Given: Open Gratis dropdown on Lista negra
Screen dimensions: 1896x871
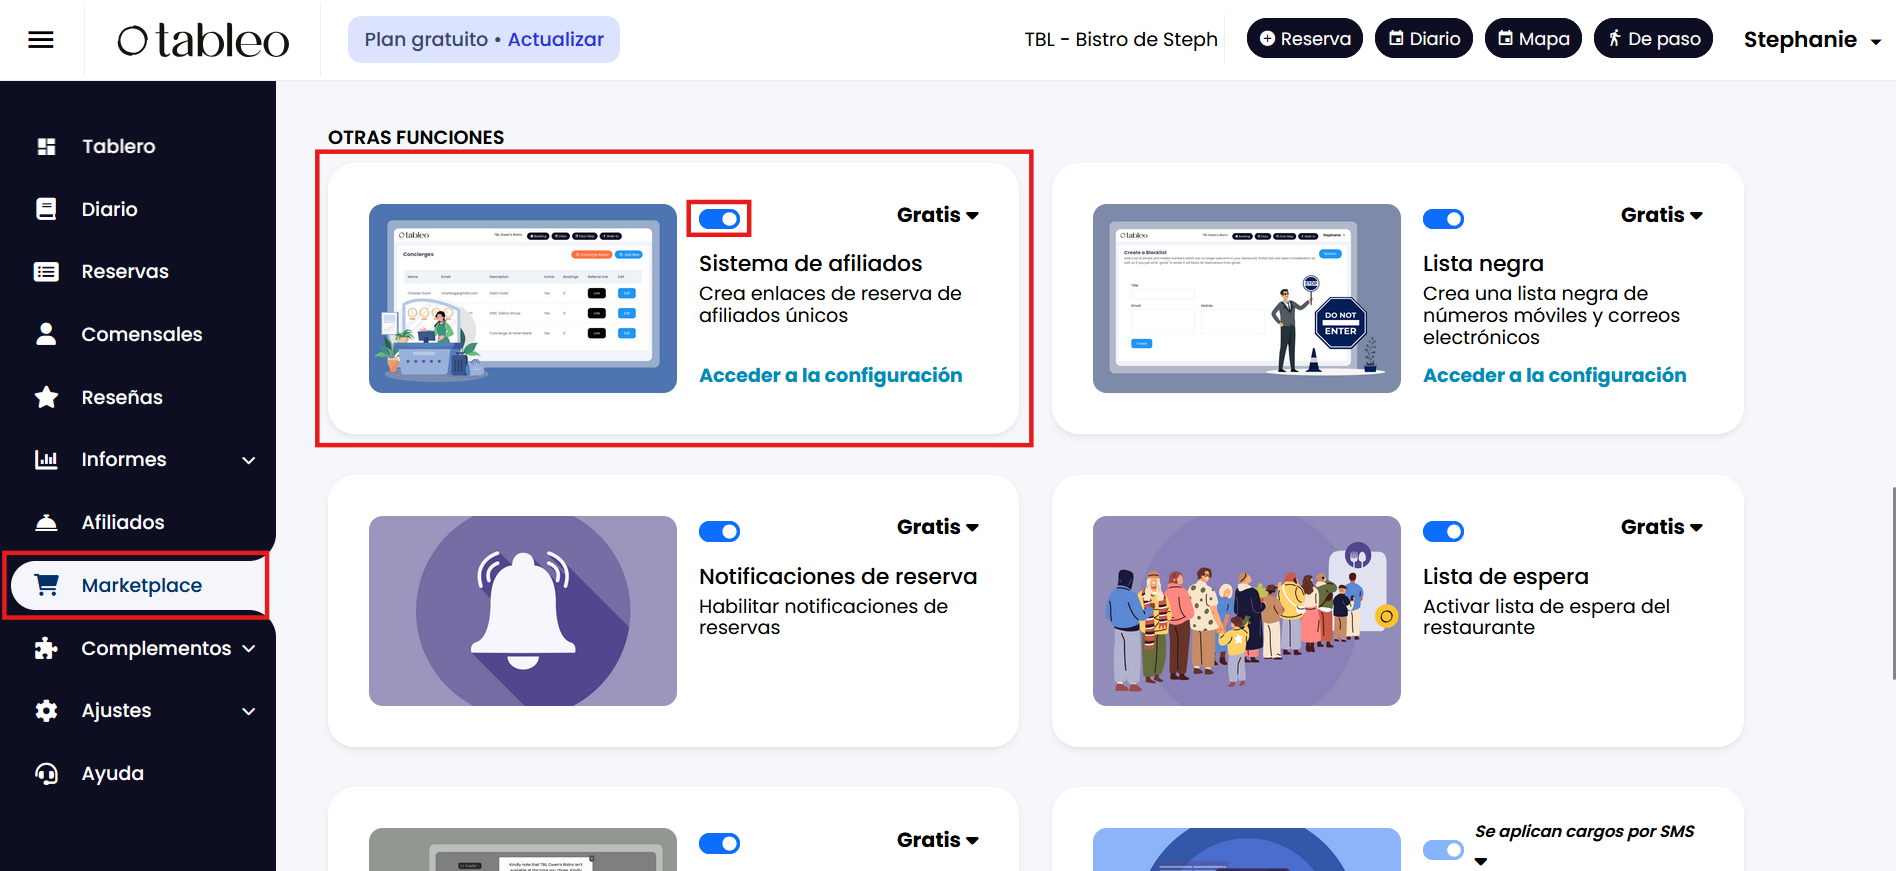Looking at the screenshot, I should 1661,215.
